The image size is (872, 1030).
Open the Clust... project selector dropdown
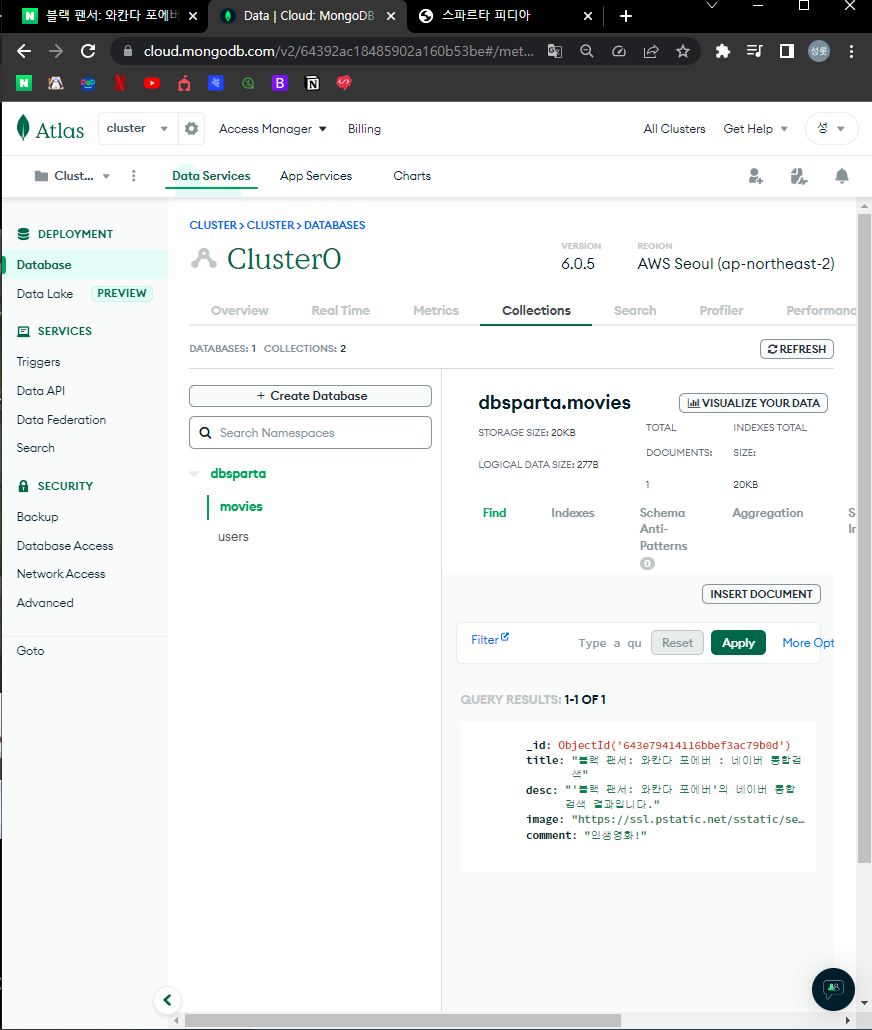point(72,176)
